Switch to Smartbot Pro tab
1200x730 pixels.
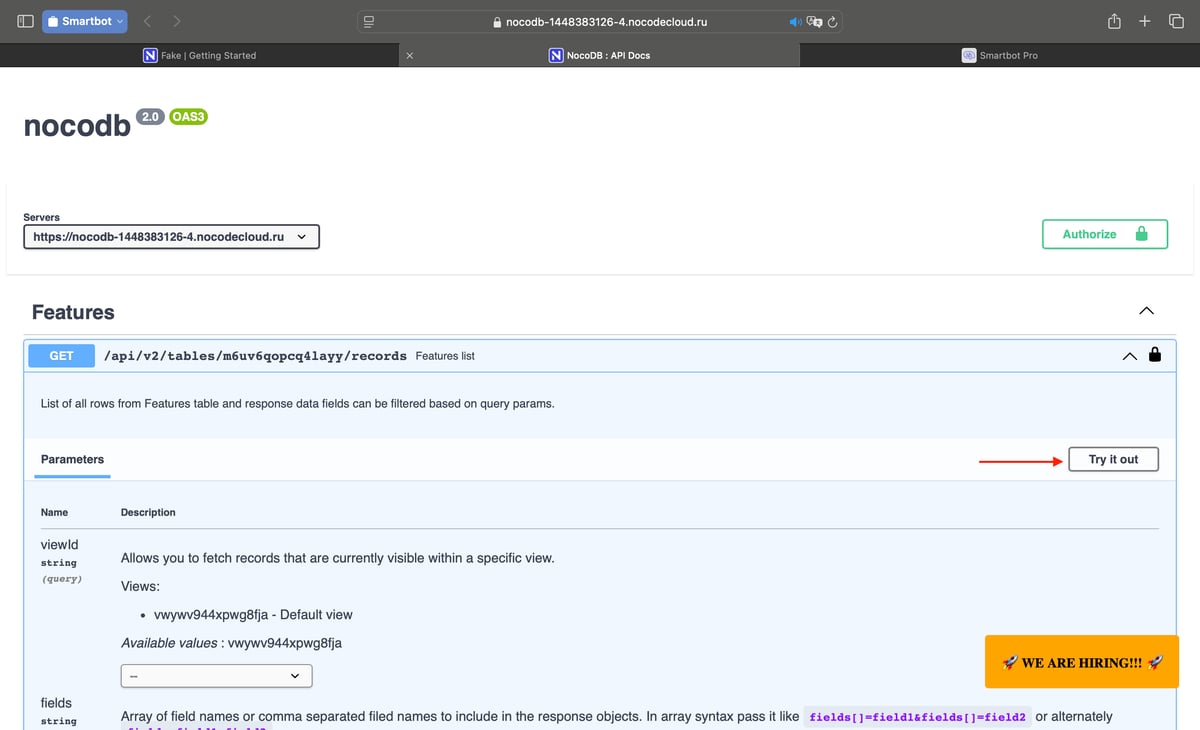pos(999,55)
